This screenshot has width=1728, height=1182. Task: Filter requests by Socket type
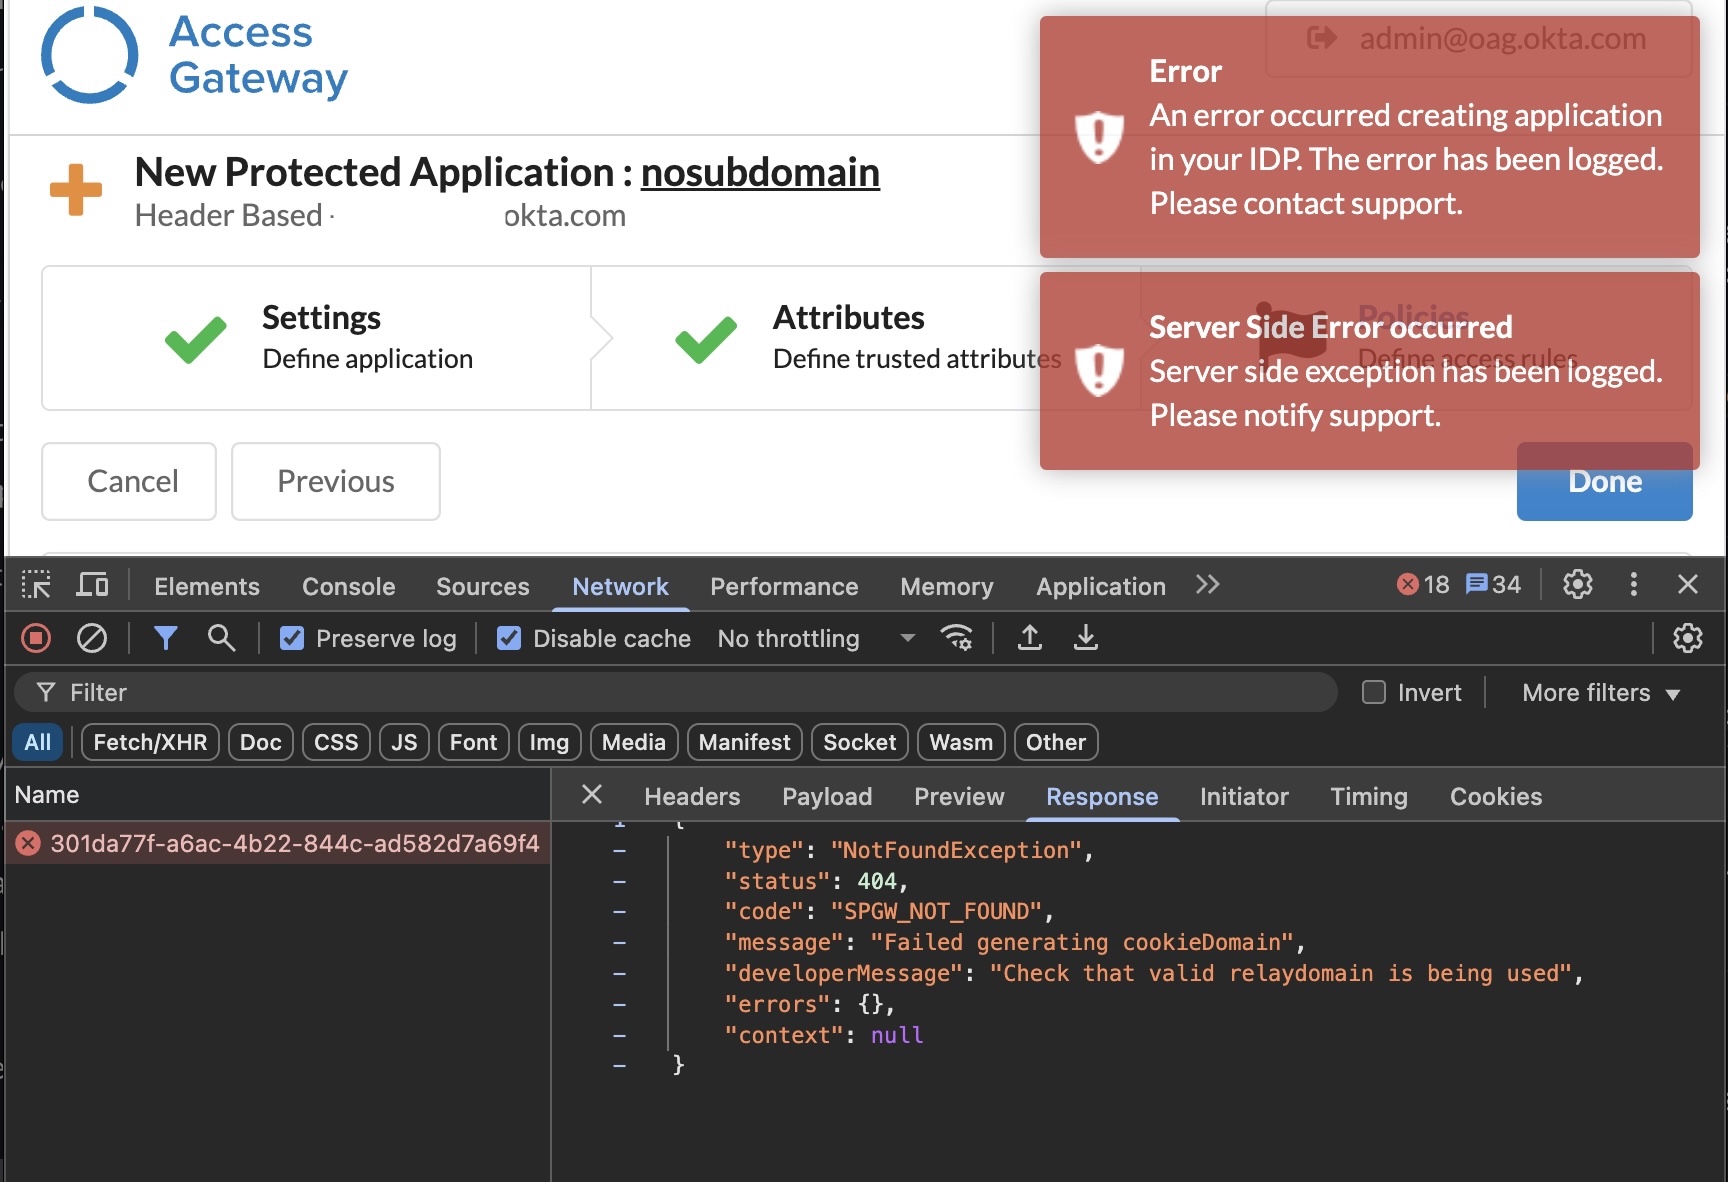tap(860, 742)
